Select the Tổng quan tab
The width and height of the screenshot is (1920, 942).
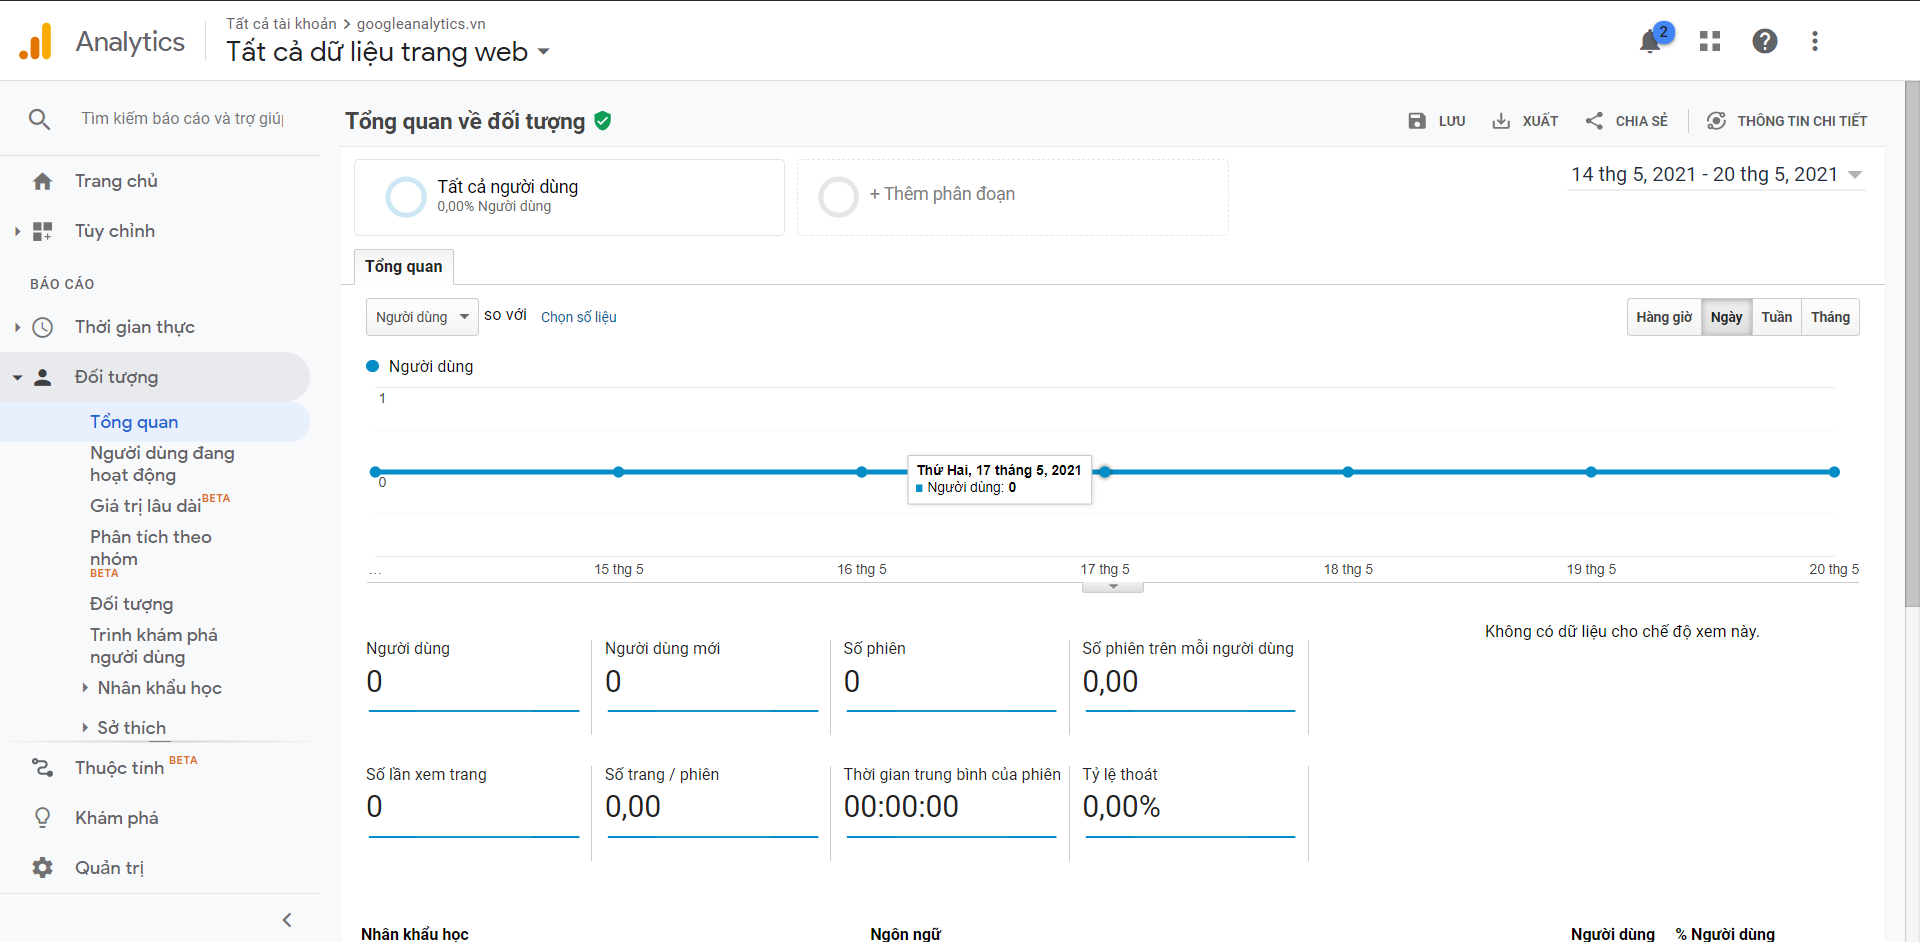click(x=403, y=266)
